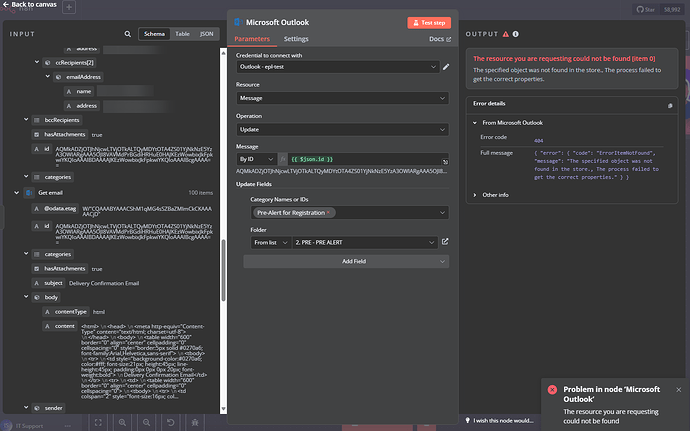Collapse the emailAddress tree node
This screenshot has width=690, height=431.
pos(48,76)
